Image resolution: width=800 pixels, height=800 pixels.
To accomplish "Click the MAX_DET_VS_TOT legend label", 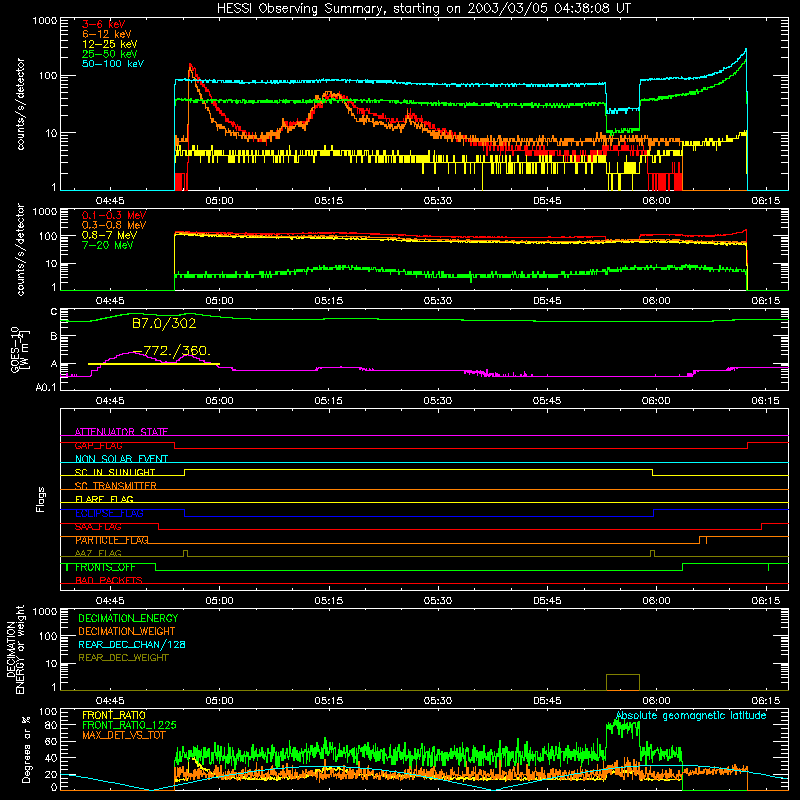I will pyautogui.click(x=123, y=735).
